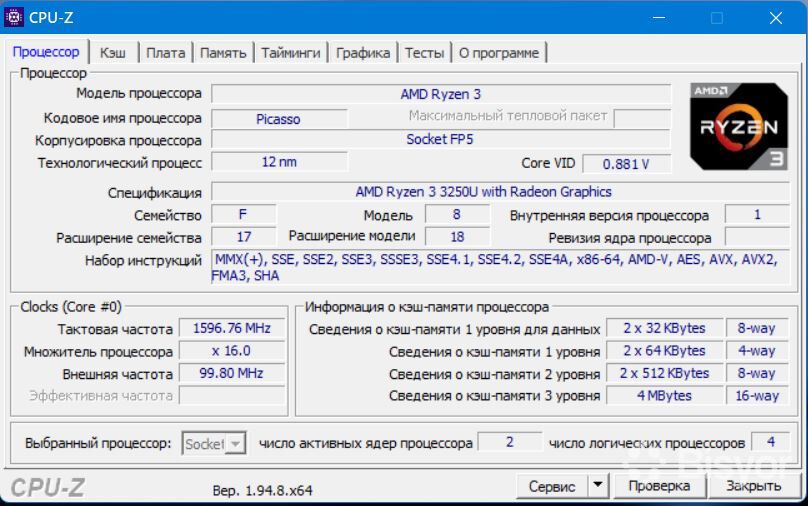Click the 4 MBytes L3 cache value
The width and height of the screenshot is (808, 506).
[664, 396]
